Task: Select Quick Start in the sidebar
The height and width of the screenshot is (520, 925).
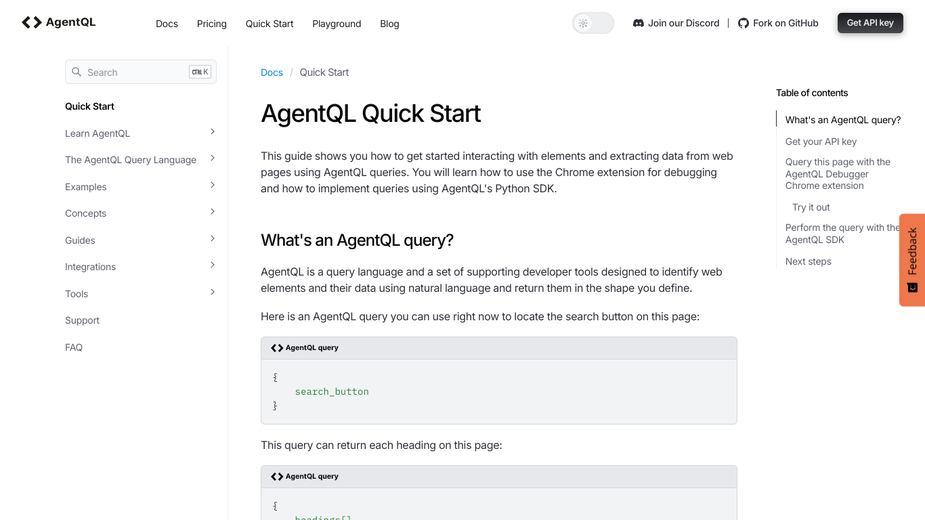Action: 90,106
